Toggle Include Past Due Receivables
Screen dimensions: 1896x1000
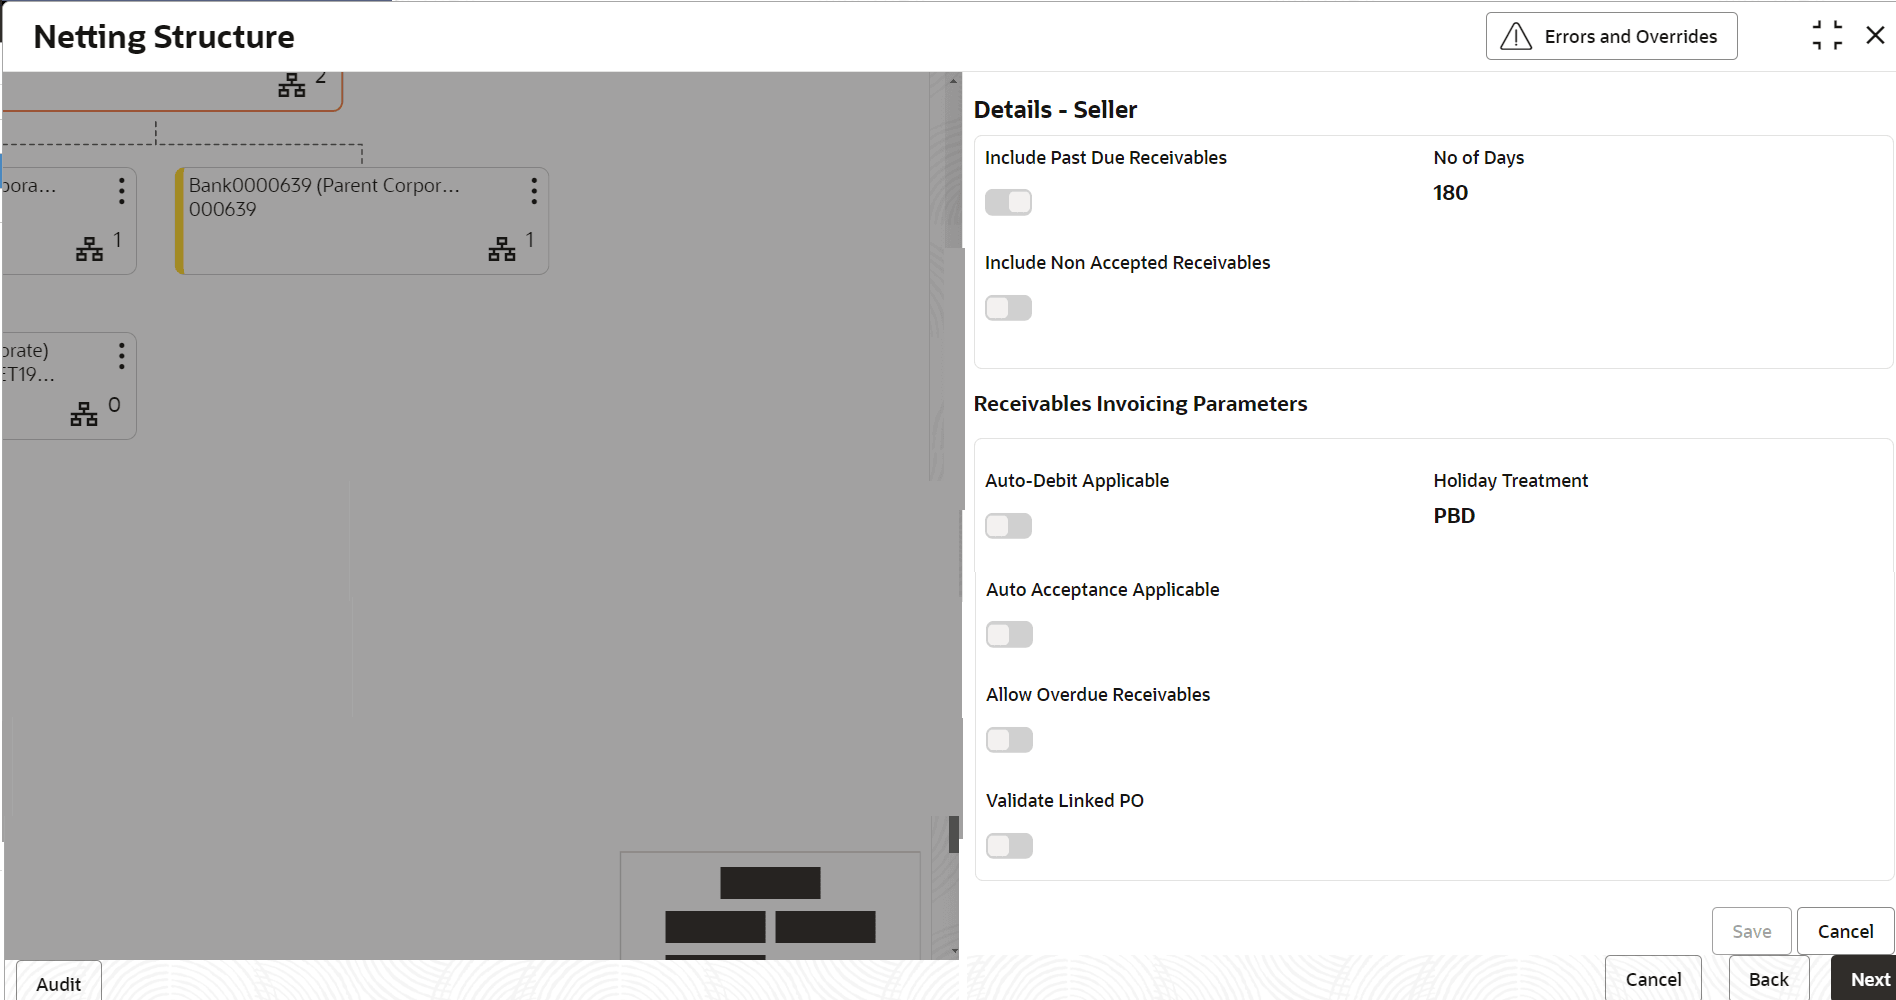(x=1008, y=202)
